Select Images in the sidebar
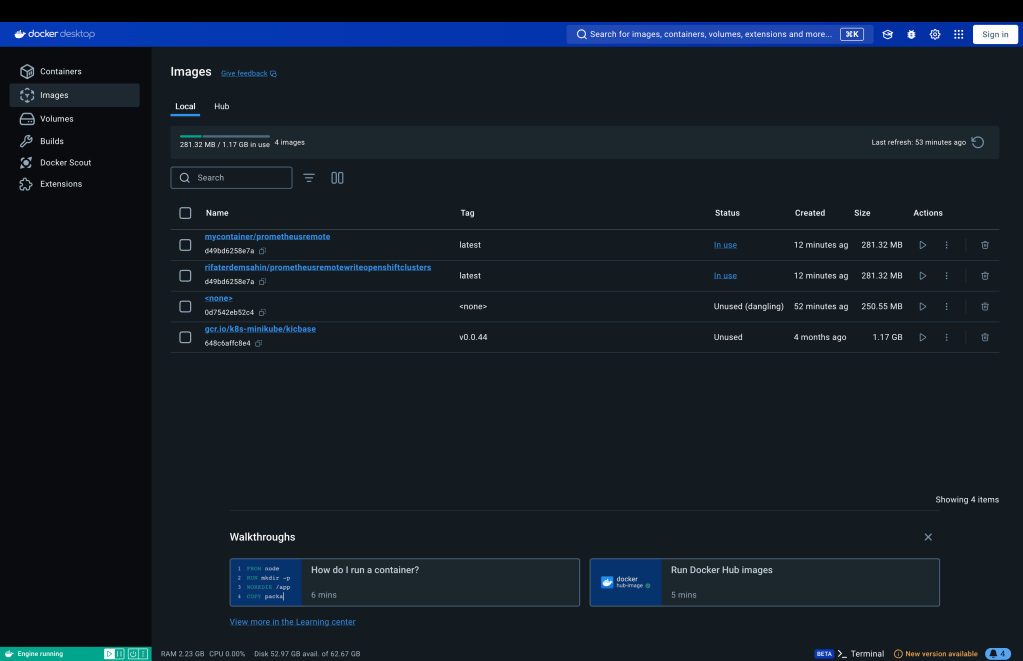 pos(74,95)
